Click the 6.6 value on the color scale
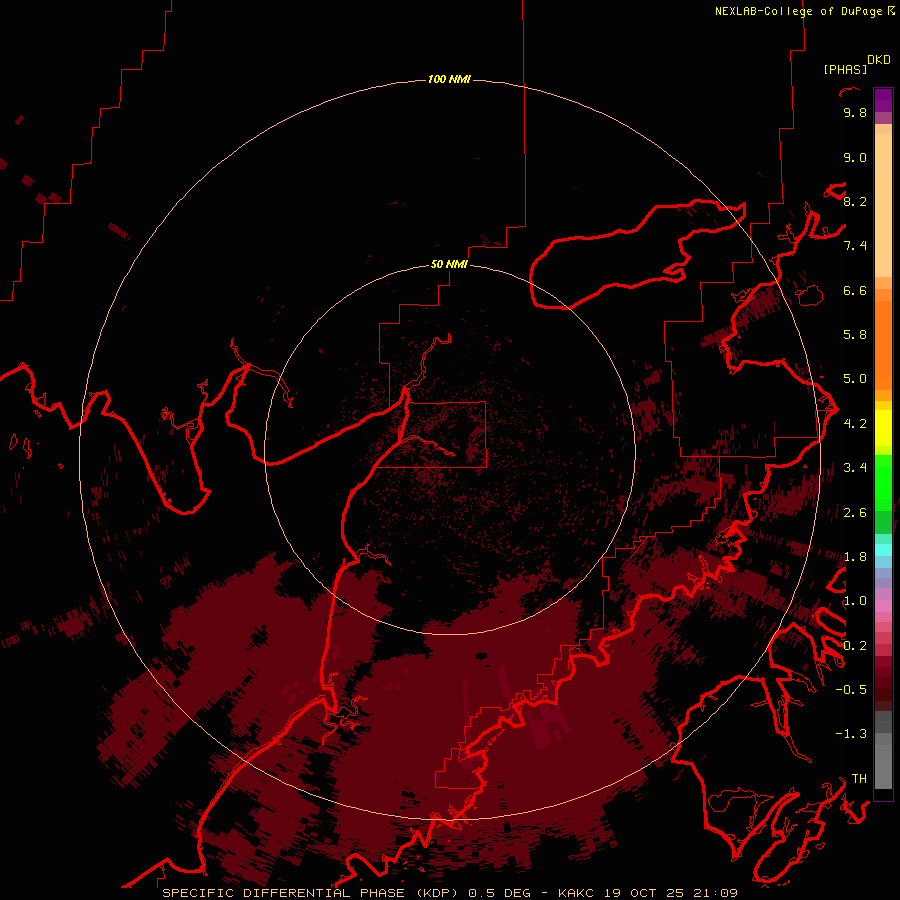This screenshot has height=900, width=900. pos(855,290)
